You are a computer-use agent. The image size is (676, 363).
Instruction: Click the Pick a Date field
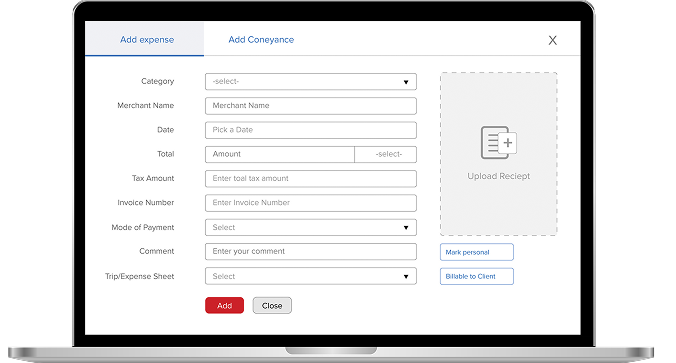coord(311,130)
